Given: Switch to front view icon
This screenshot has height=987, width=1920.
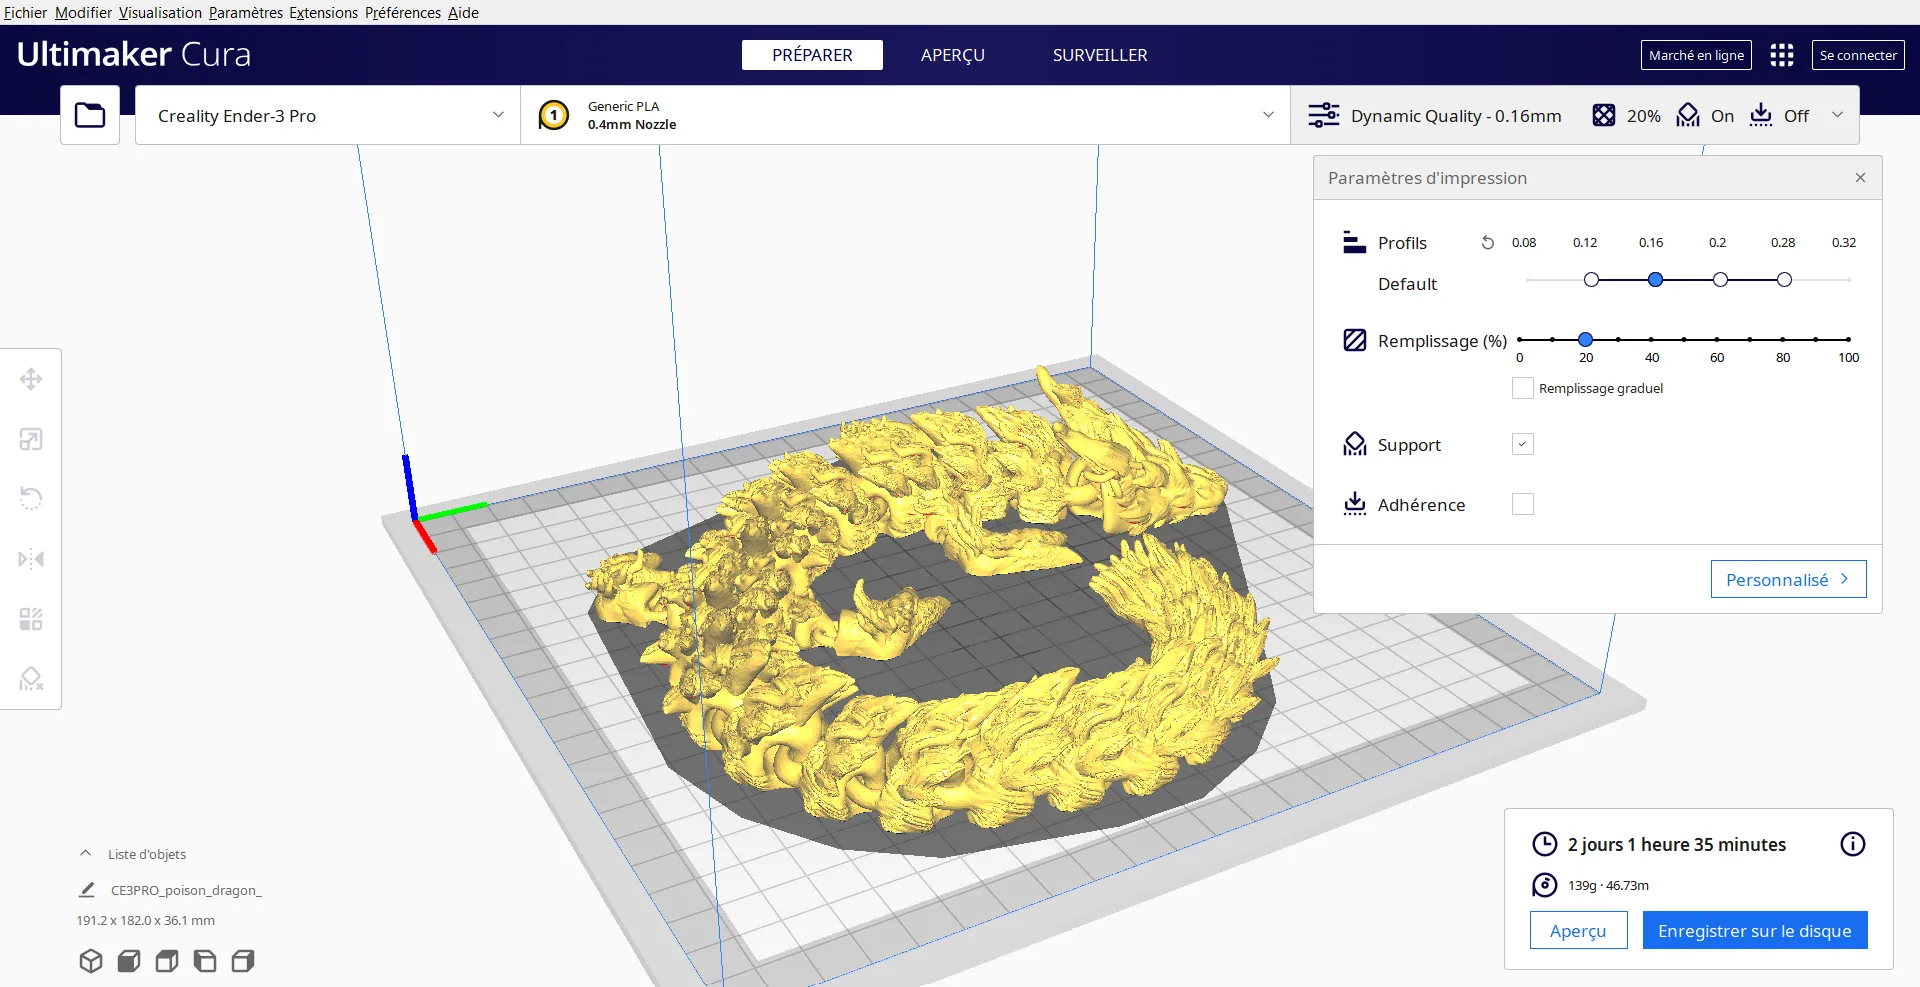Looking at the screenshot, I should click(129, 961).
